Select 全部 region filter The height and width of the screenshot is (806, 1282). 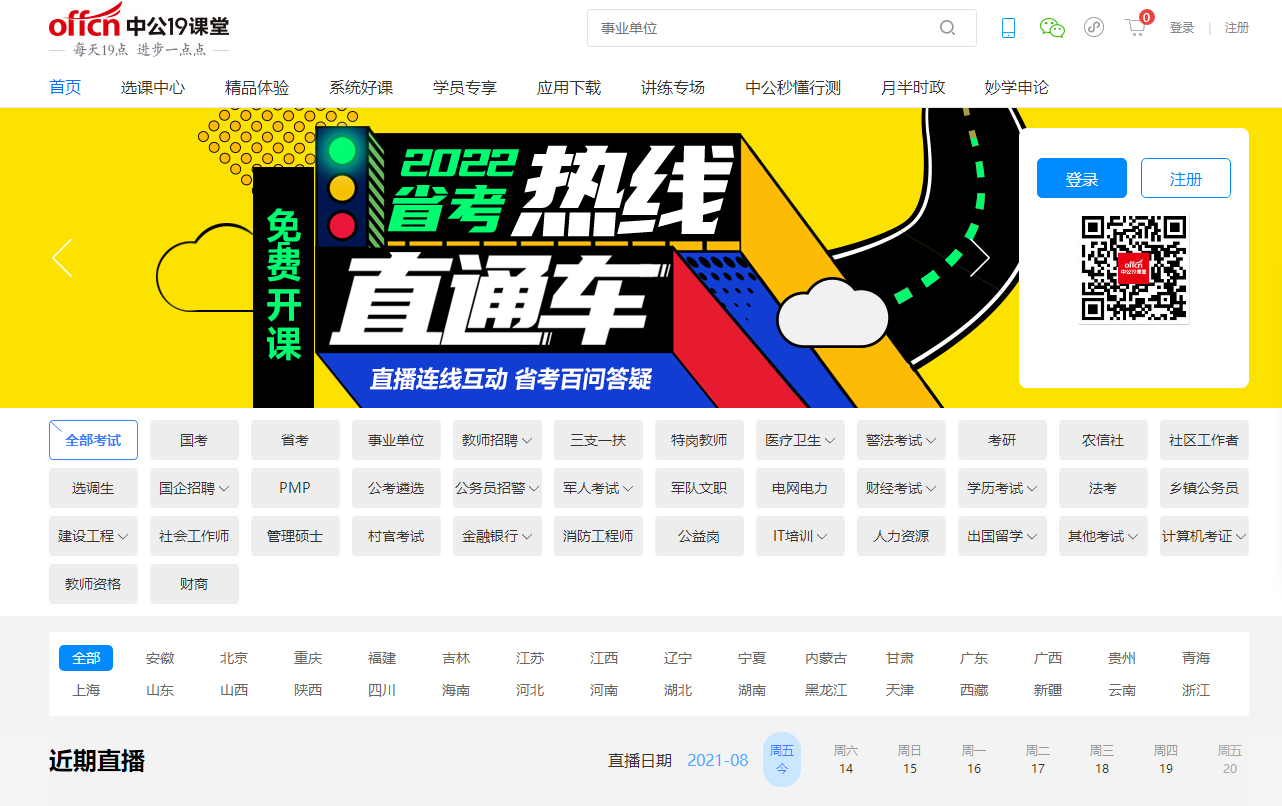tap(86, 658)
